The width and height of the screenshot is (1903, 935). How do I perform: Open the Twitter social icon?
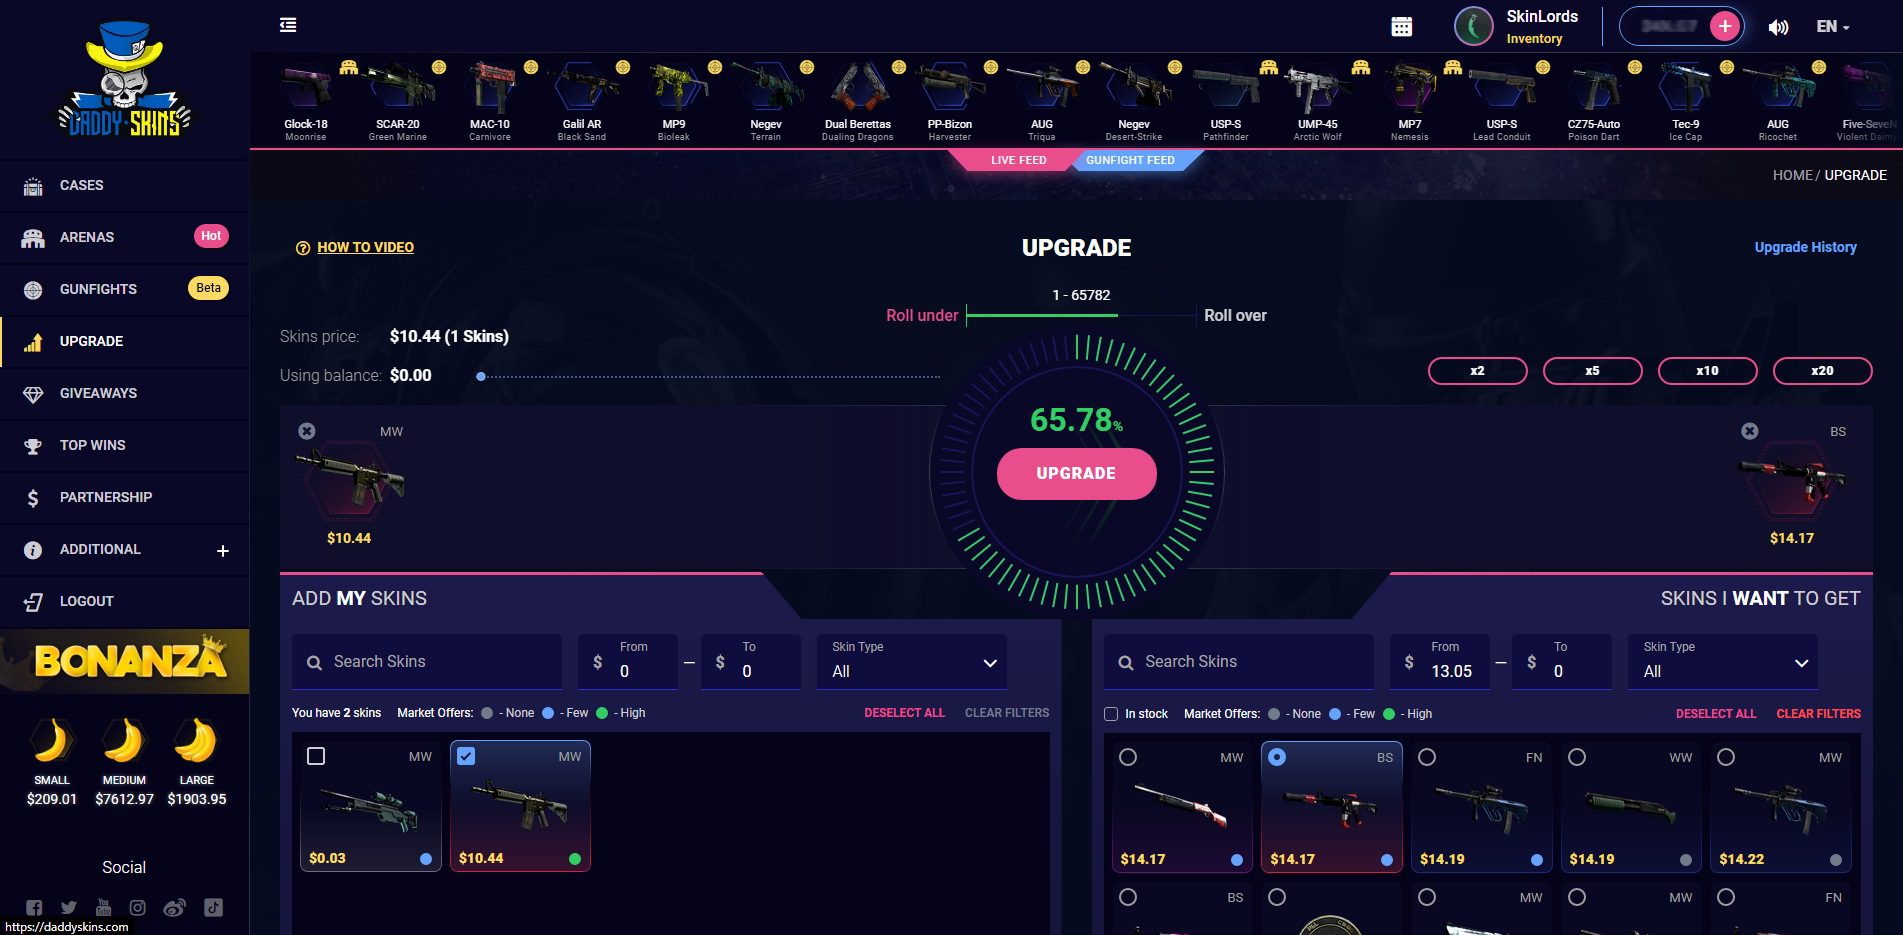pos(68,908)
